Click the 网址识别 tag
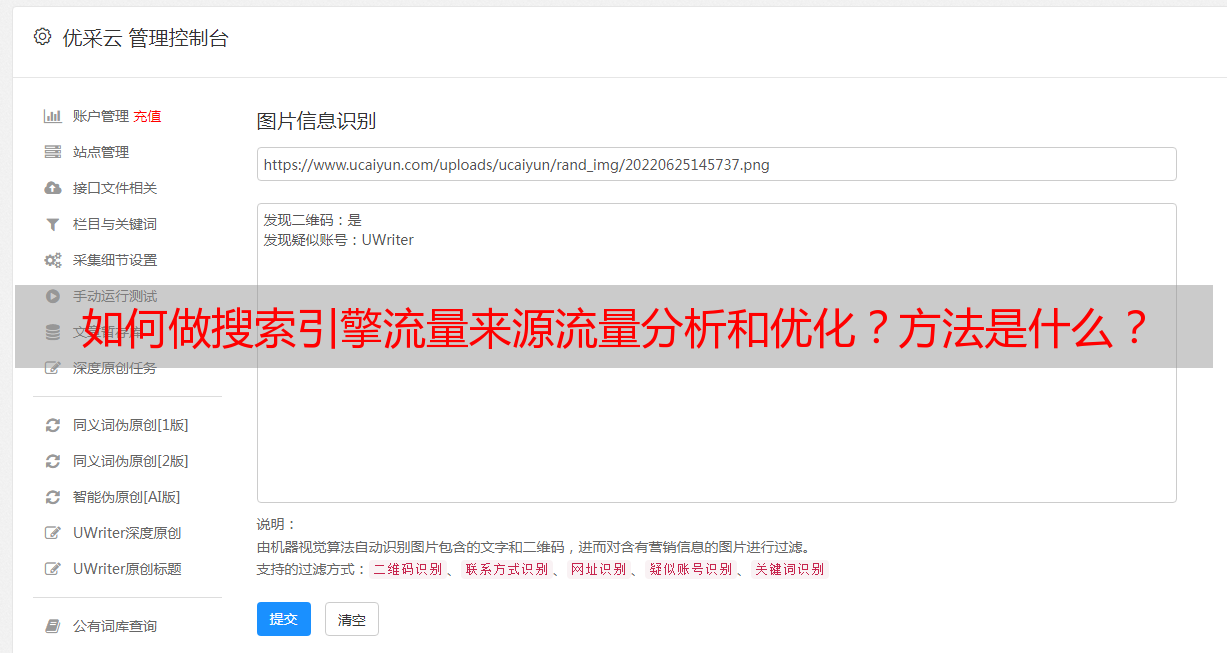Image resolution: width=1227 pixels, height=653 pixels. tap(598, 569)
